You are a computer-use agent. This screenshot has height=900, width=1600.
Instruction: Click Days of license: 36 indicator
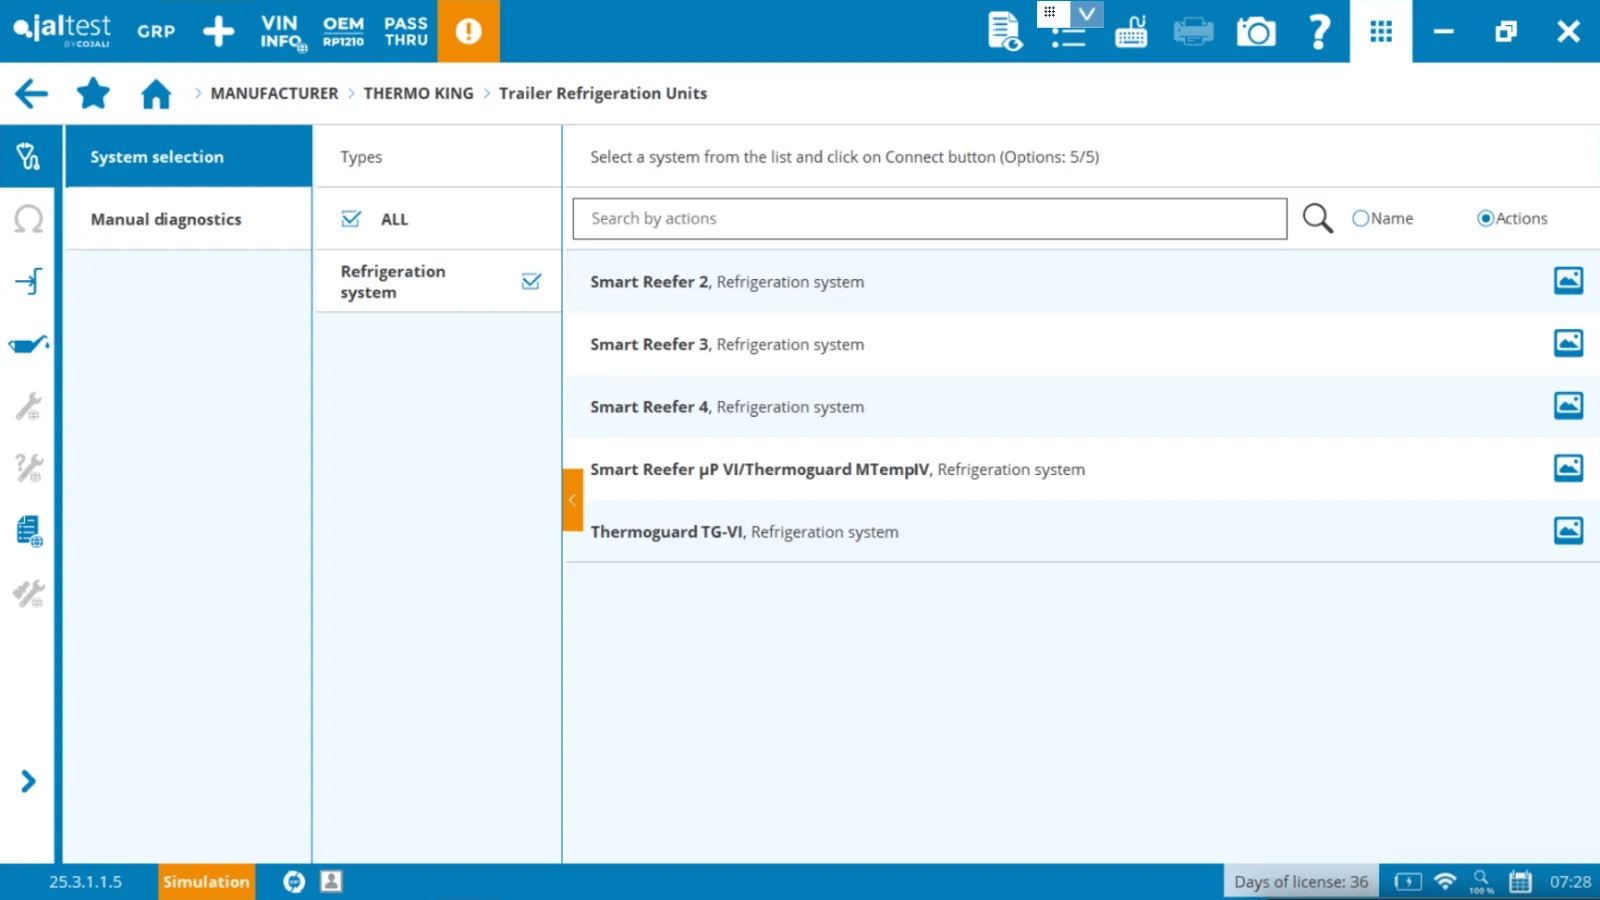point(1301,882)
